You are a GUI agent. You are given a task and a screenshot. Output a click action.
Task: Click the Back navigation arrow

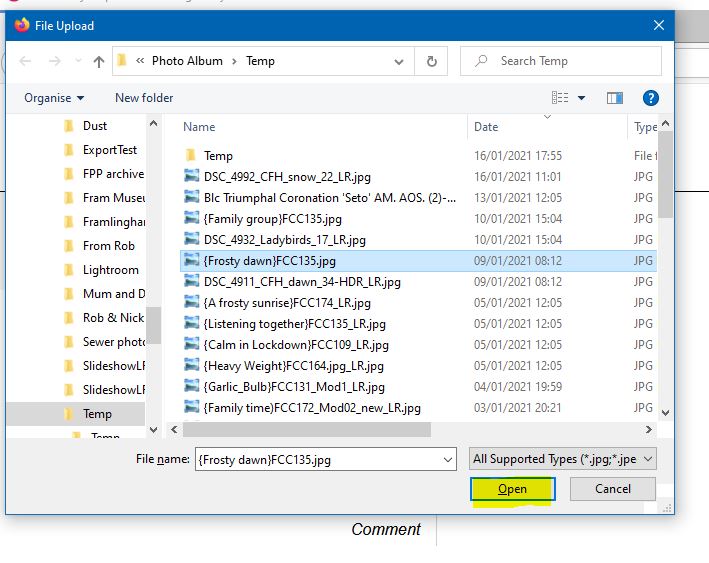pos(26,62)
